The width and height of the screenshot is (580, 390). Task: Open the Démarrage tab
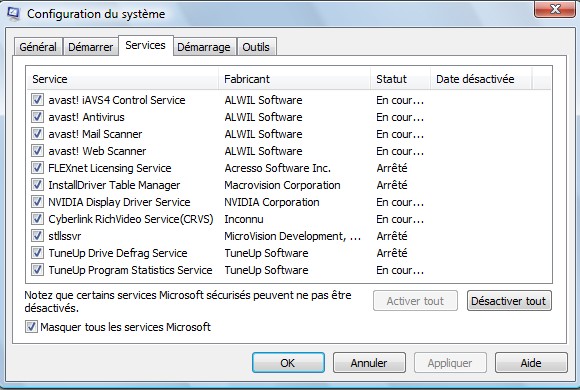(x=204, y=47)
